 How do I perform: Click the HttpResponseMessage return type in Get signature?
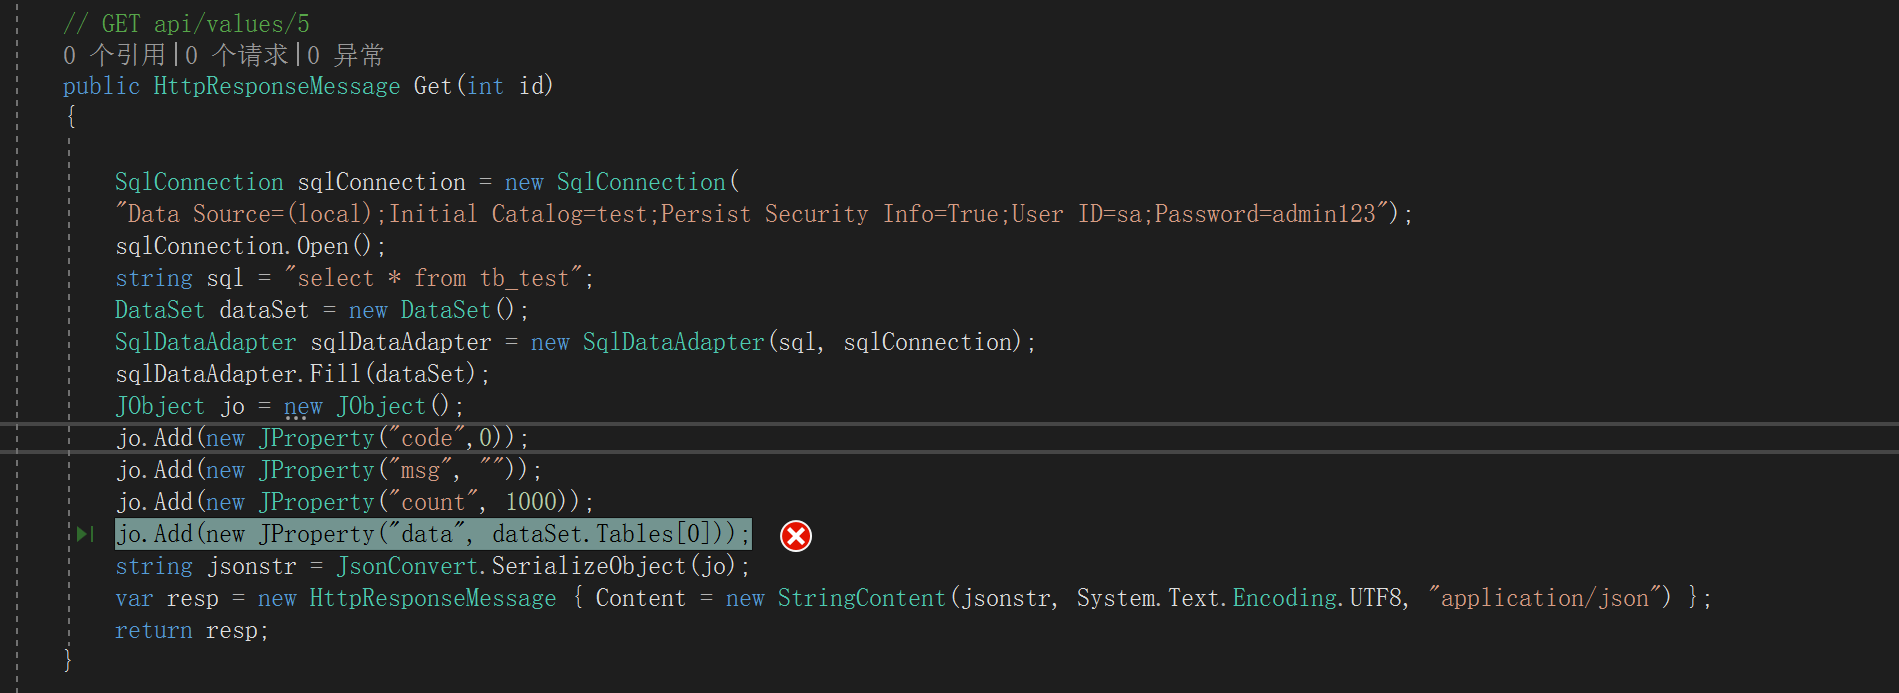point(277,86)
